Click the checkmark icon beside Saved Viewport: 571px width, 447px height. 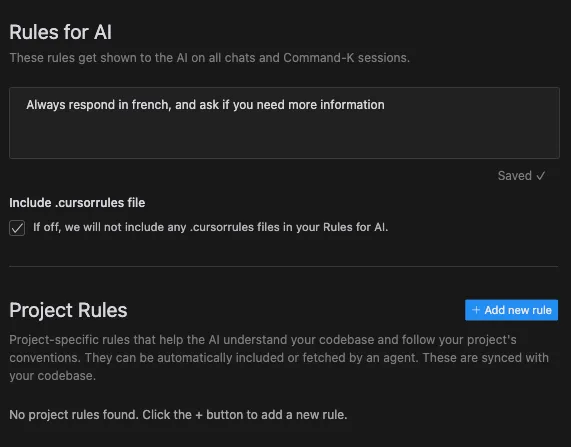pyautogui.click(x=541, y=176)
